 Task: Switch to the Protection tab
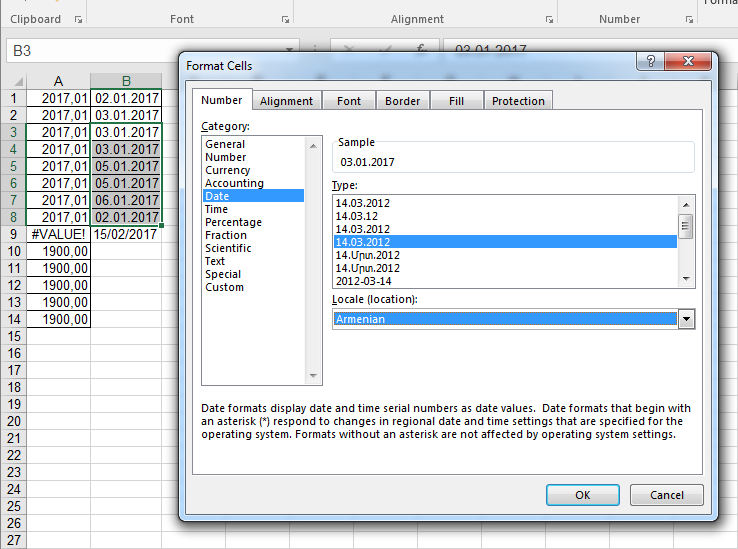(518, 101)
